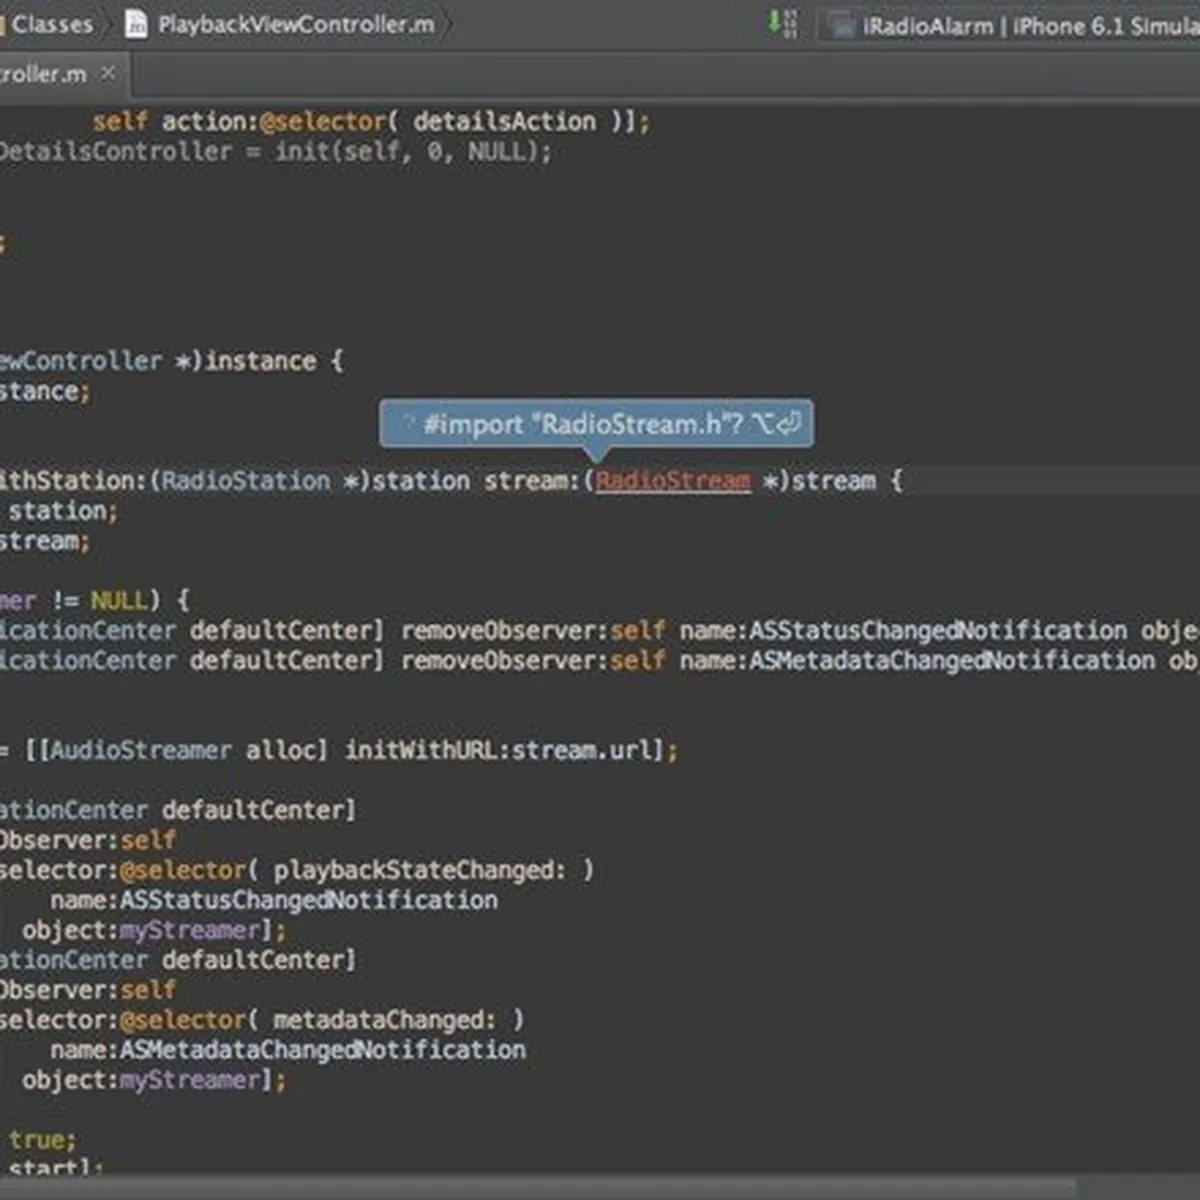This screenshot has width=1200, height=1200.
Task: Click the horizontal scrollbar at the bottom
Action: point(540,1188)
